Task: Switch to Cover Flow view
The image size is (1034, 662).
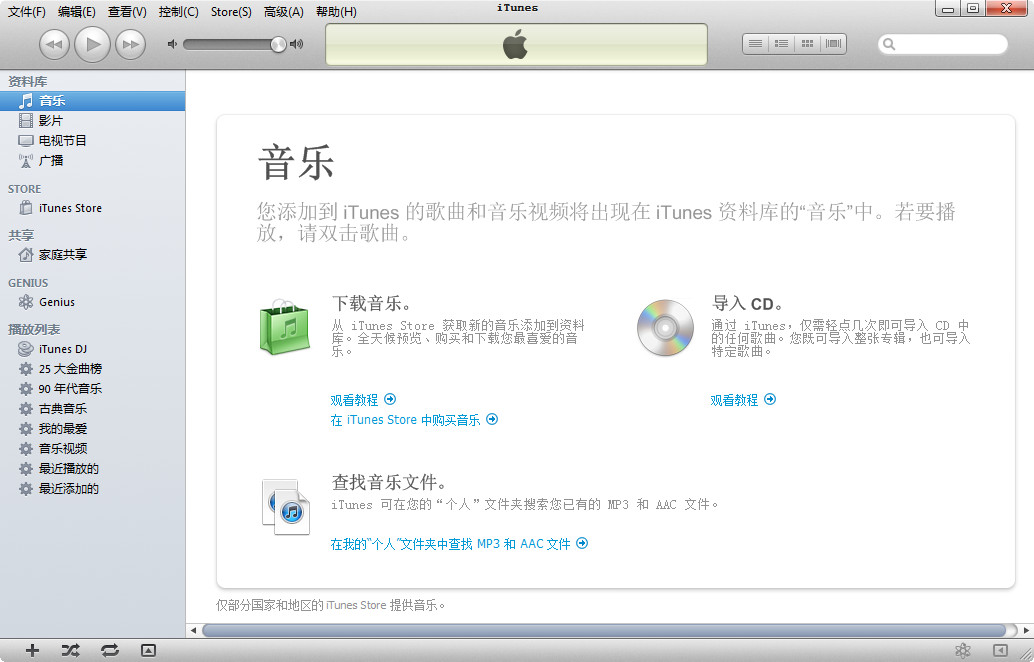Action: click(834, 44)
